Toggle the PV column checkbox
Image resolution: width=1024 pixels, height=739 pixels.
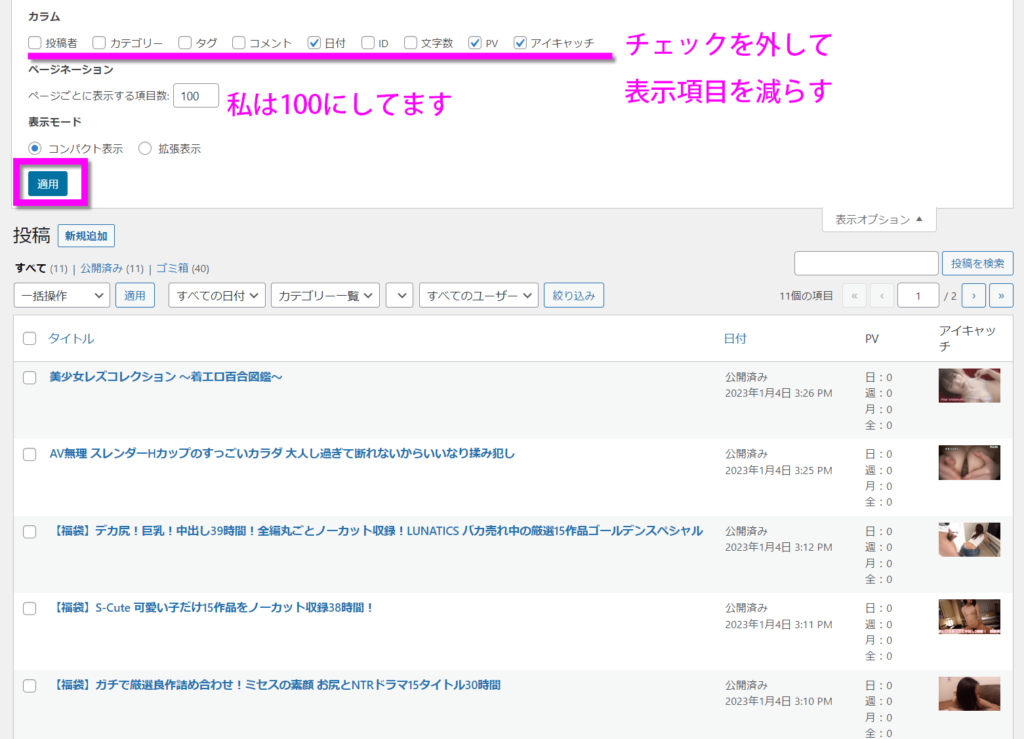(x=475, y=43)
